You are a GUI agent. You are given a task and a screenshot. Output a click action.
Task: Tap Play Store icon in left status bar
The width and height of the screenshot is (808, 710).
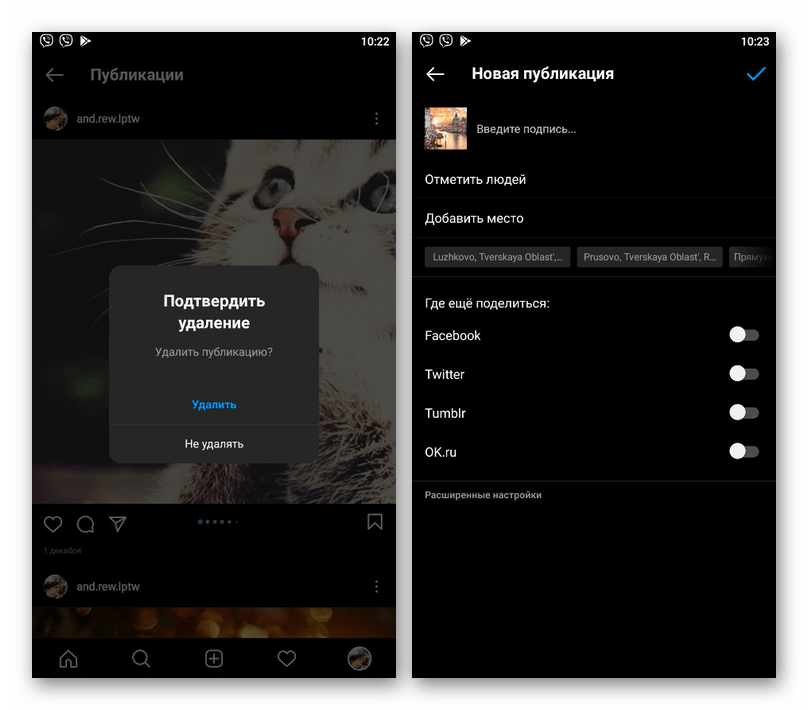pyautogui.click(x=85, y=41)
